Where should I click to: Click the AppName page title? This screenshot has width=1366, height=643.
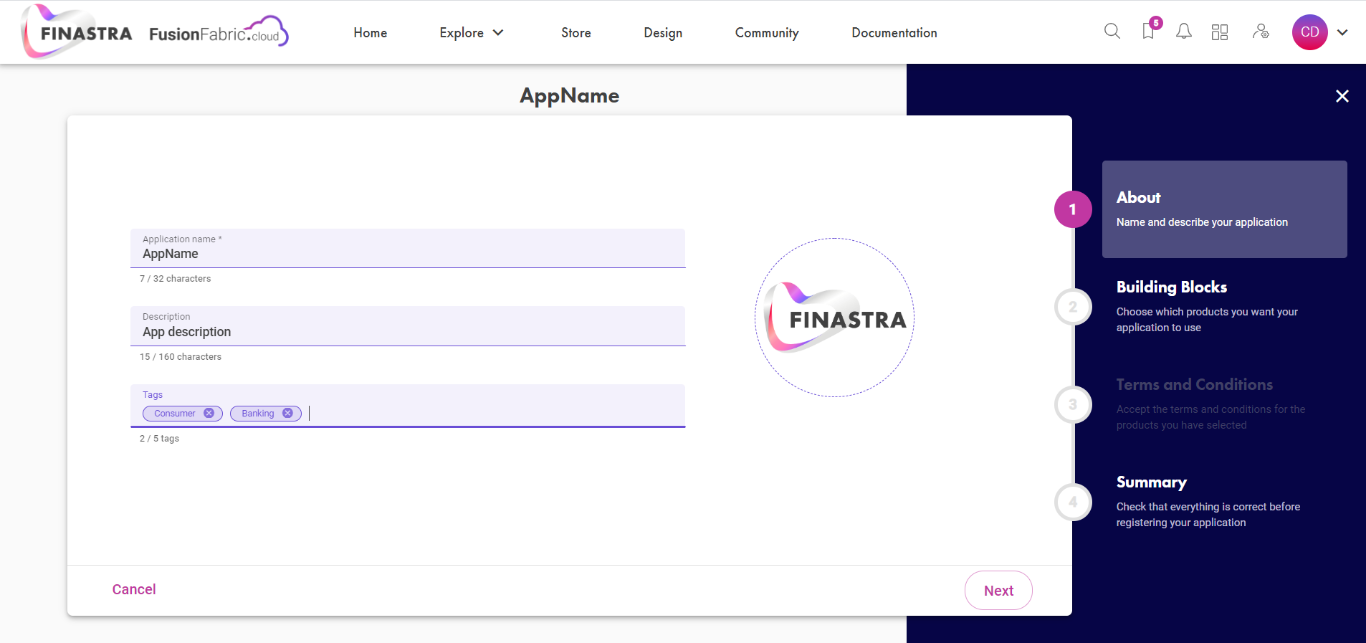pyautogui.click(x=569, y=96)
